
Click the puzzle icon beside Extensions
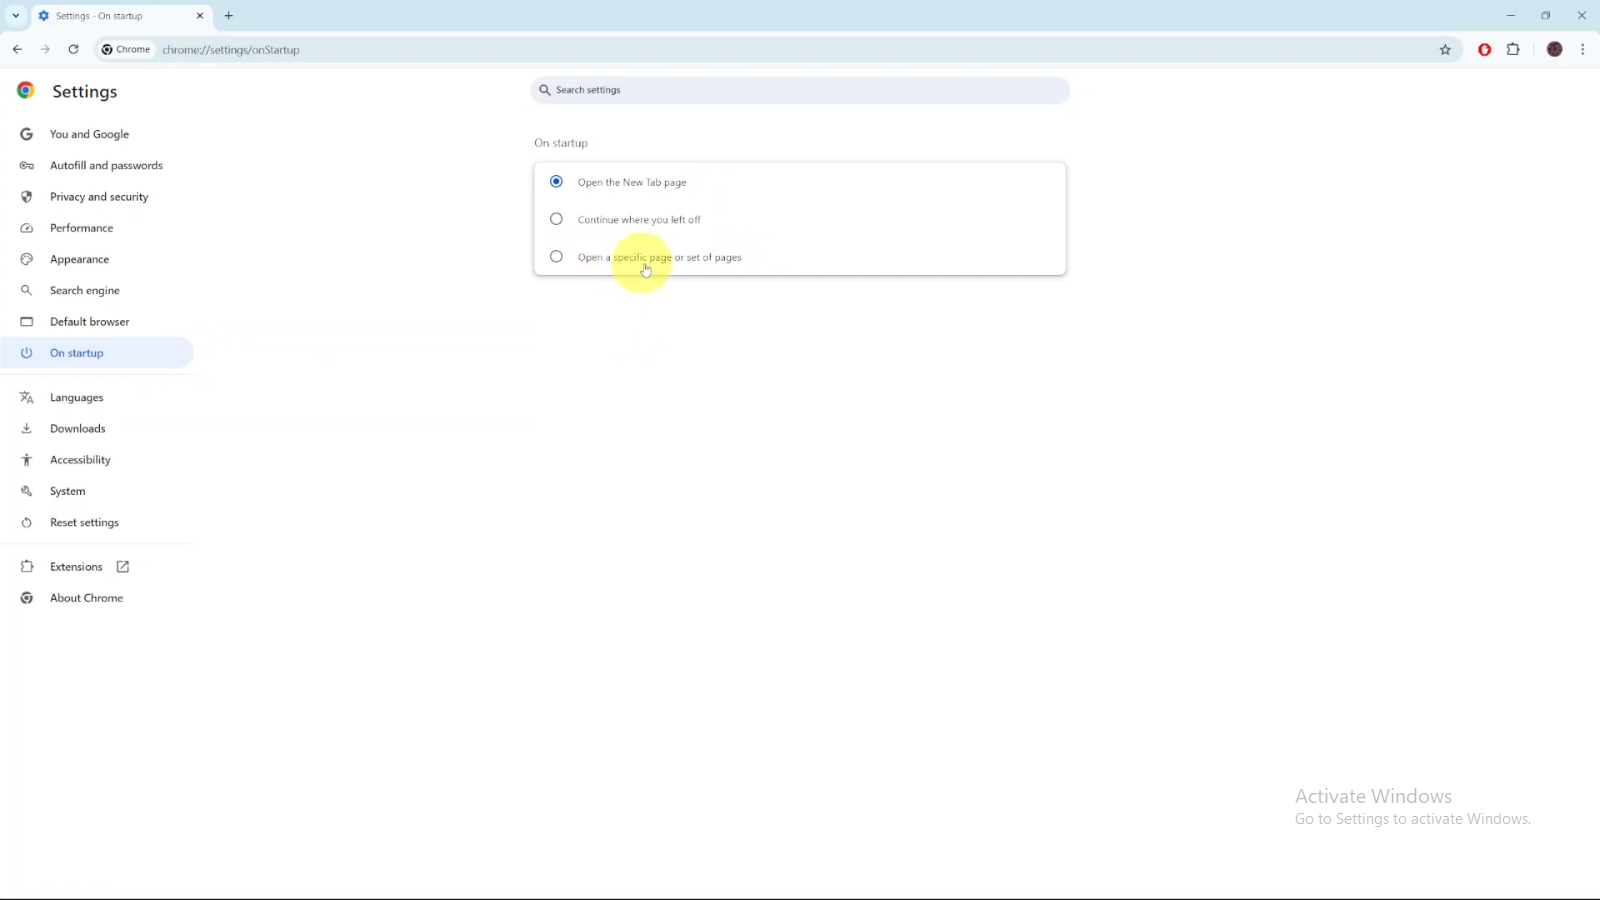coord(27,567)
